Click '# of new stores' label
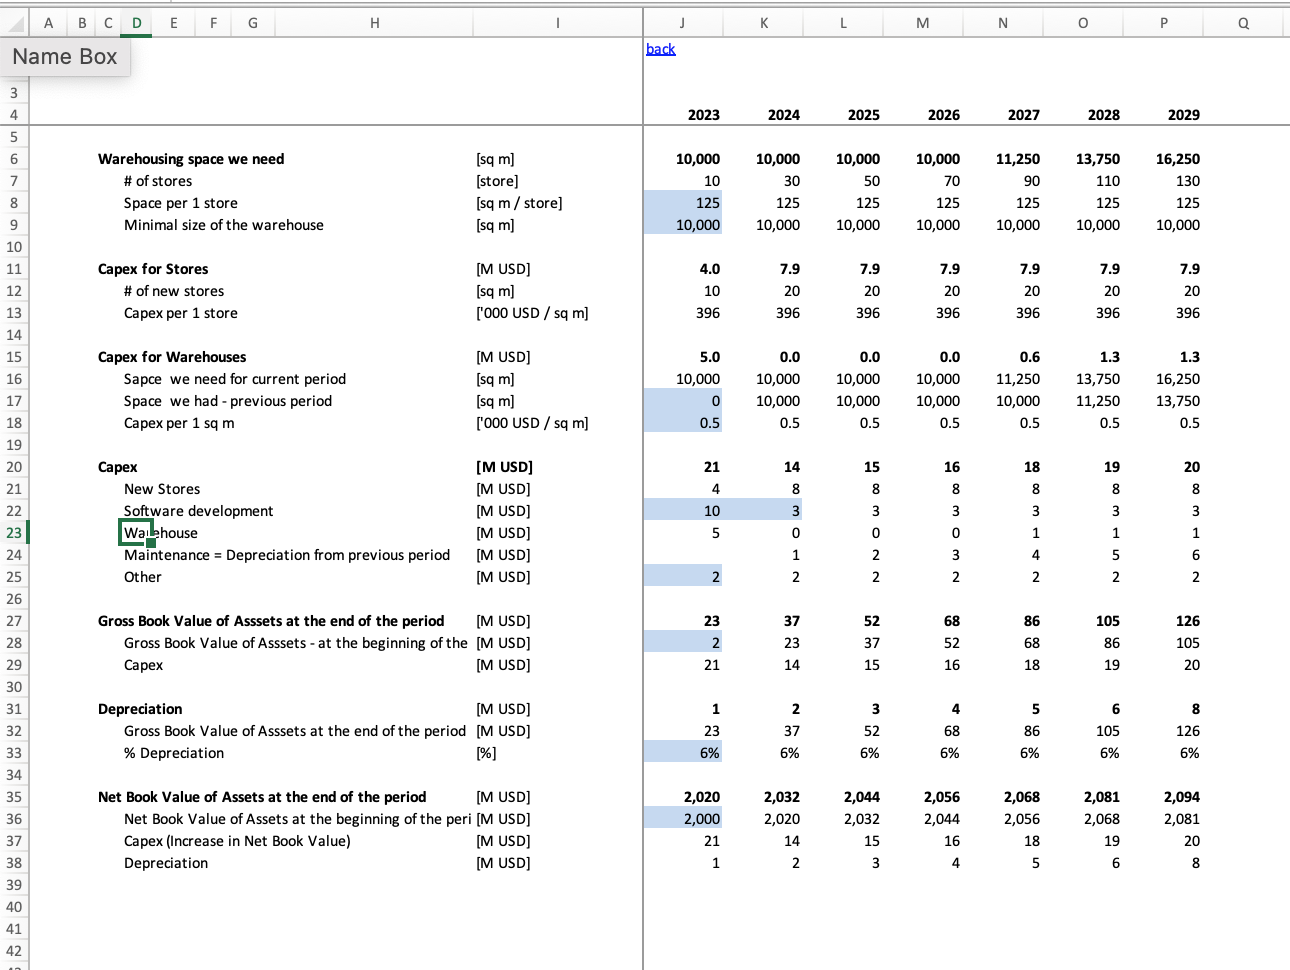Screen dimensions: 1290x970 [x=174, y=291]
